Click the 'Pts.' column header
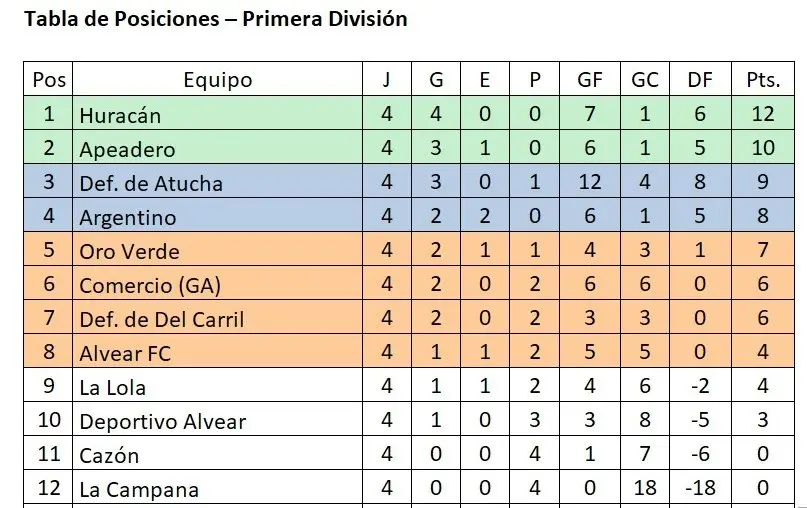 [x=762, y=80]
